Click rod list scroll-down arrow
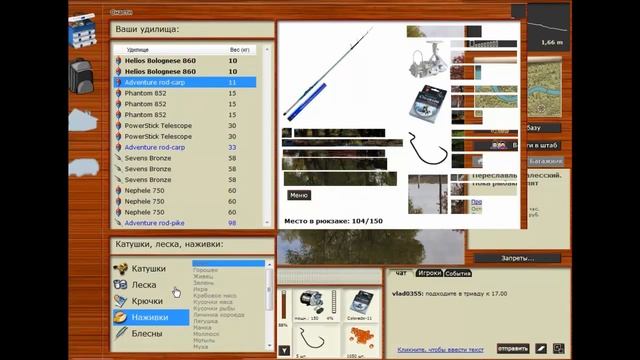This screenshot has width=640, height=360. coord(267,223)
